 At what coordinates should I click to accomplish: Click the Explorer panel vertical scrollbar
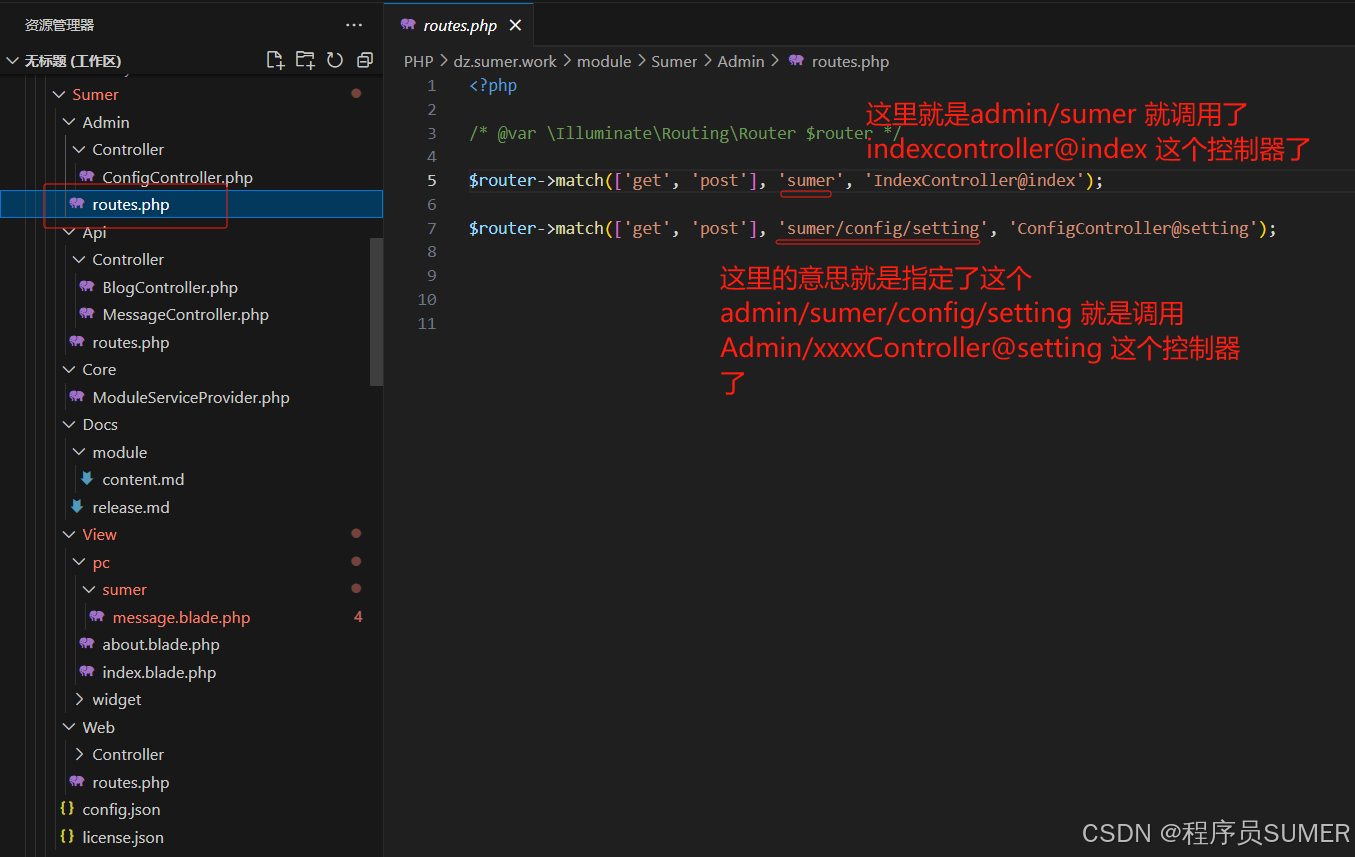[377, 310]
